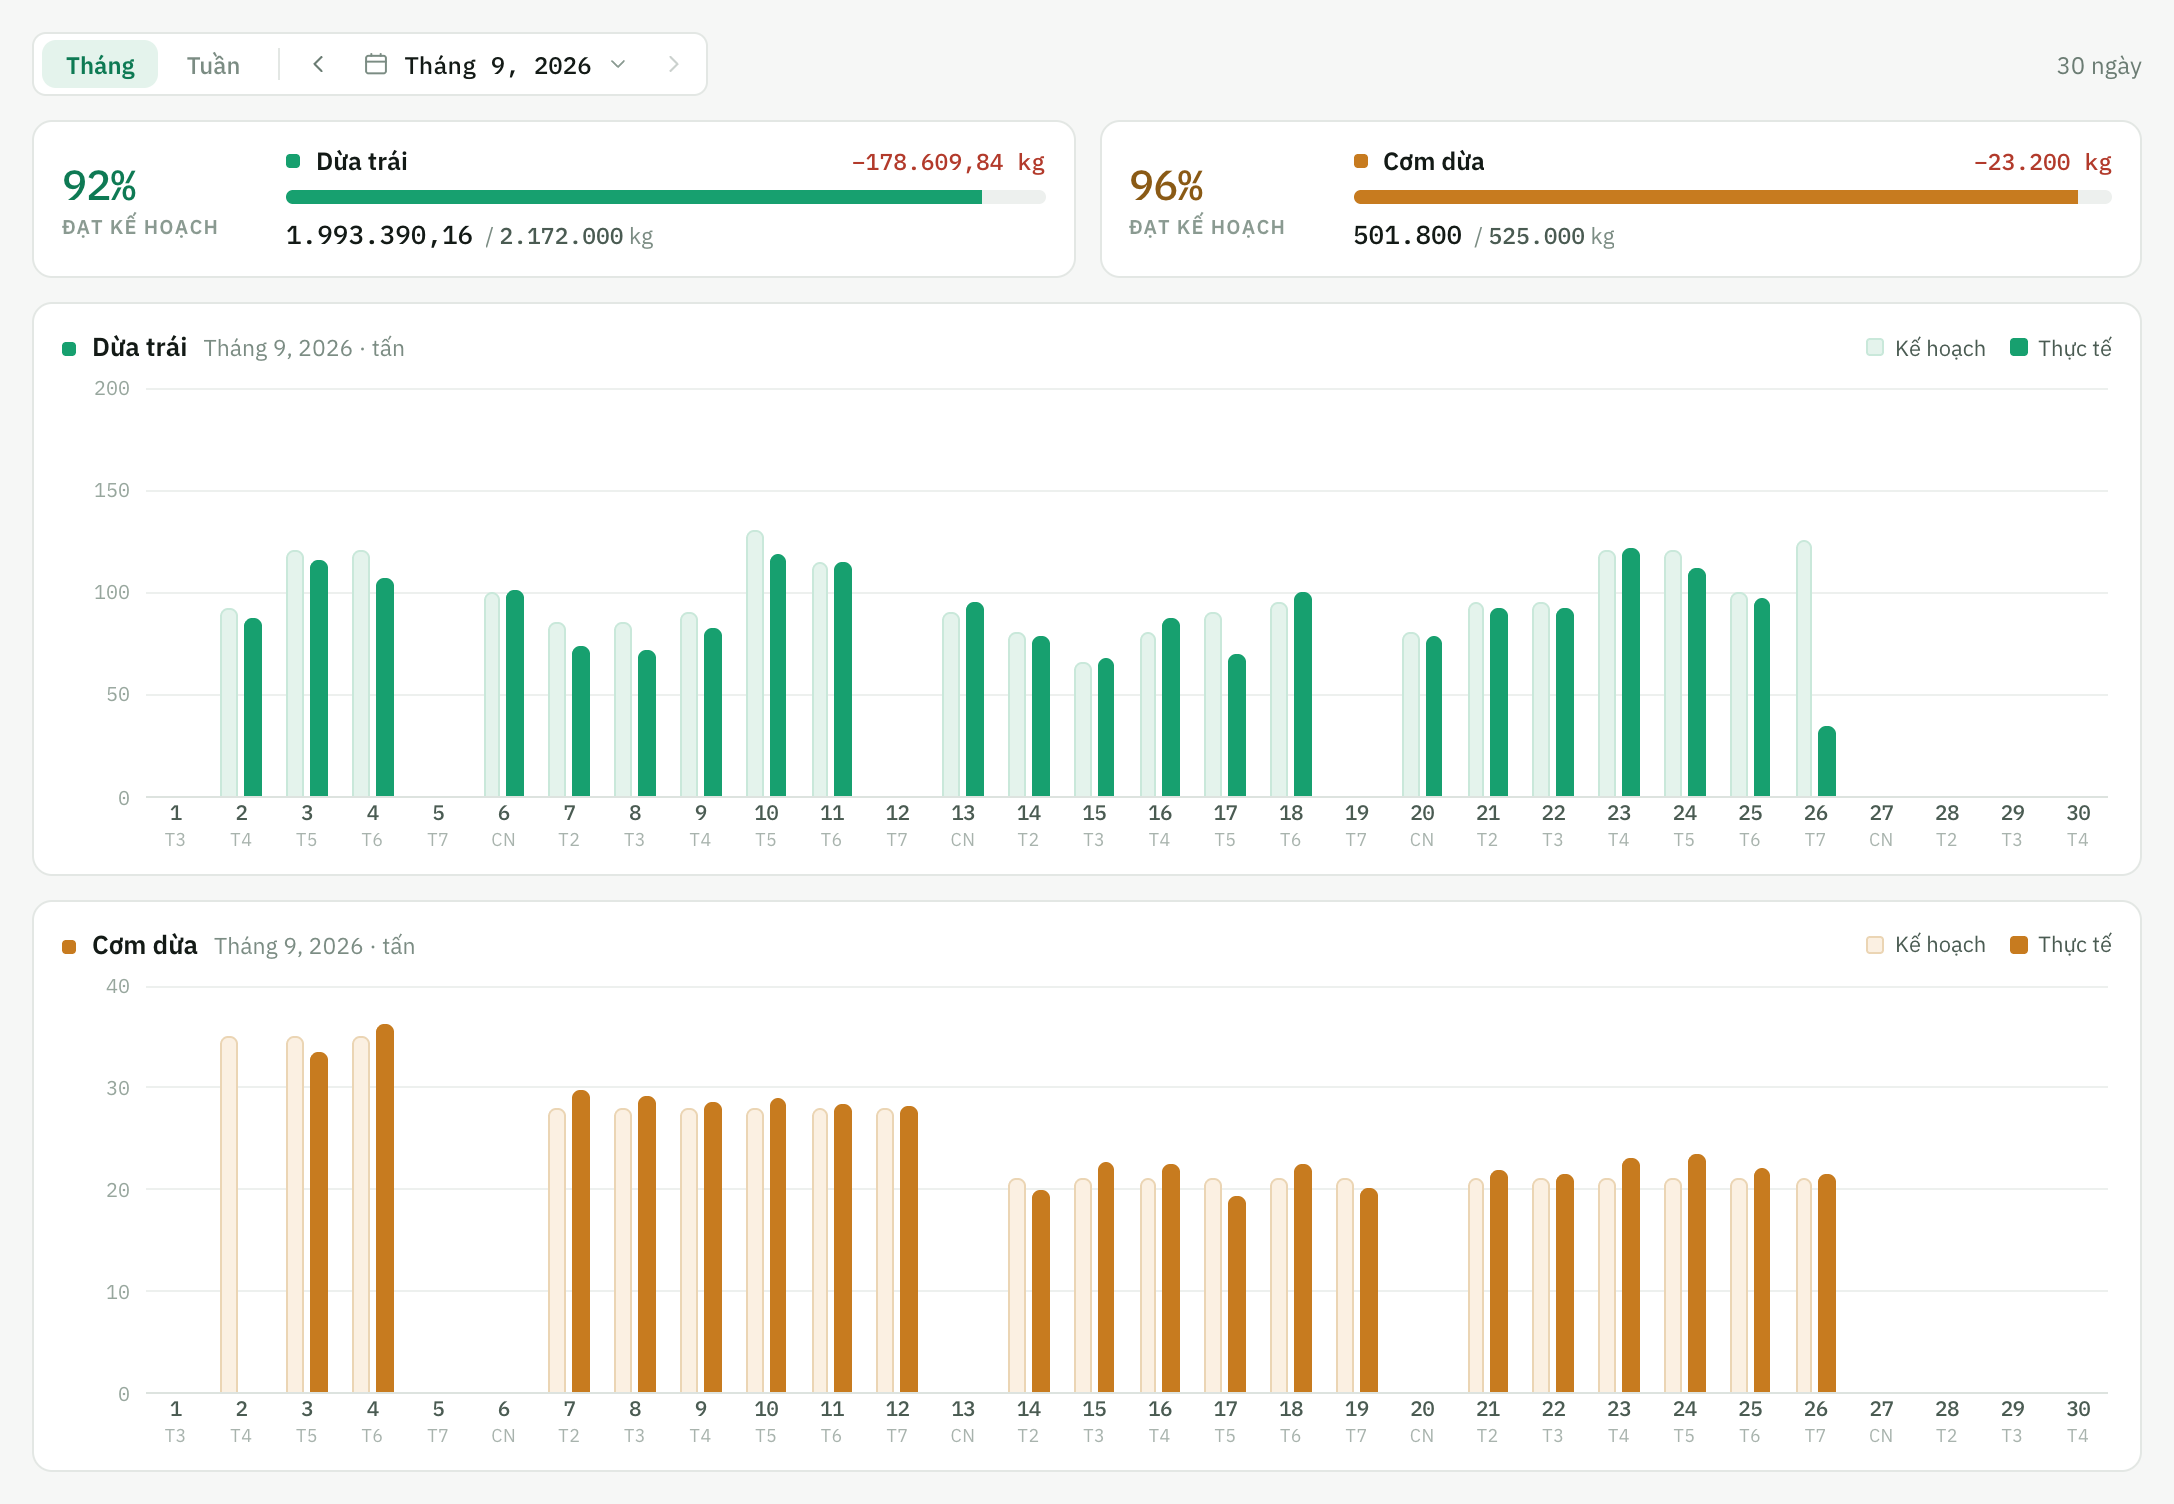
Task: Click the orange Cơm dừa chart title marker
Action: [69, 947]
